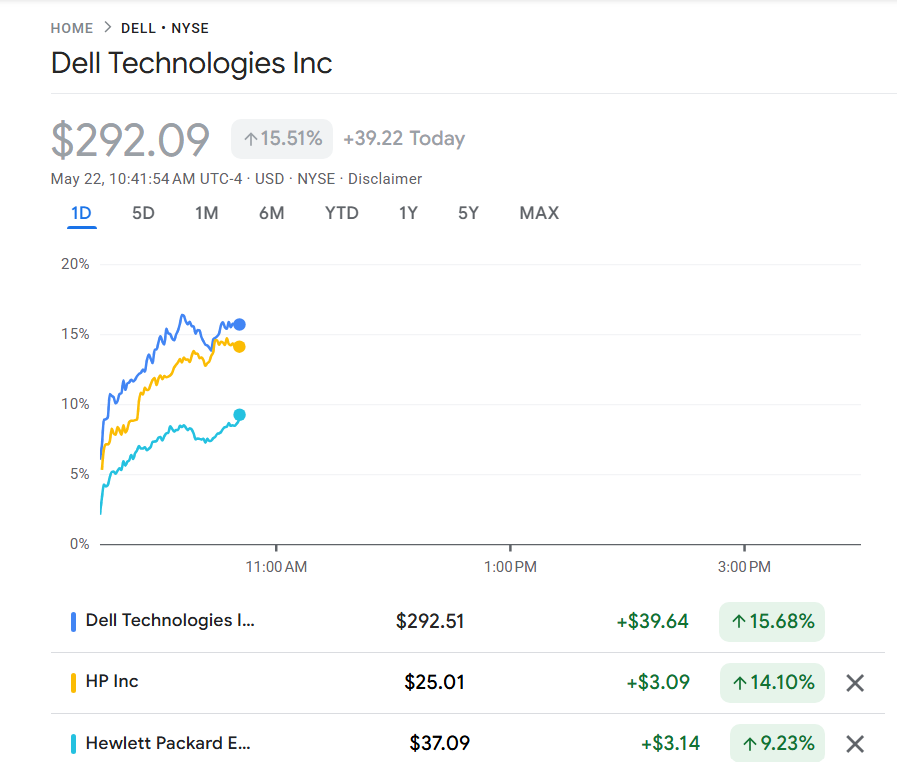Click the teal color bar beside Hewlett Packard
This screenshot has height=762, width=897.
tap(73, 744)
